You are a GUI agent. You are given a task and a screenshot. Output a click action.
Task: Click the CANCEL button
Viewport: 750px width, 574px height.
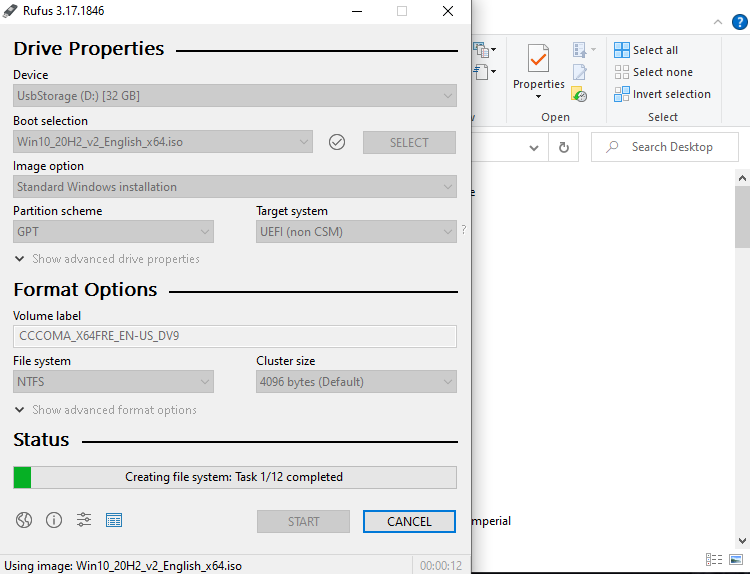pos(409,521)
